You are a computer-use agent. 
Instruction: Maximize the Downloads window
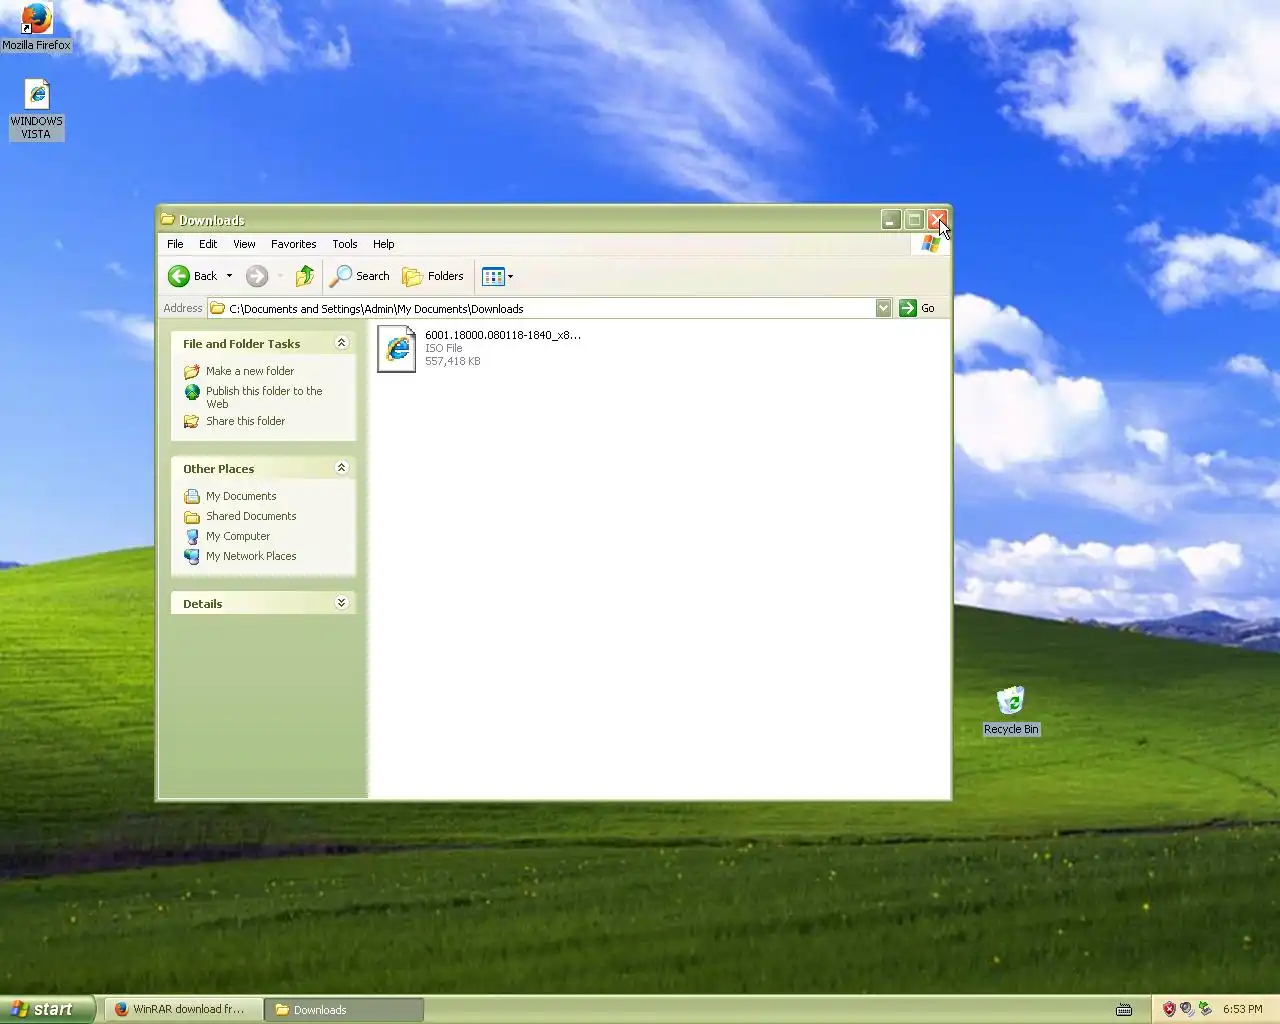pos(914,219)
